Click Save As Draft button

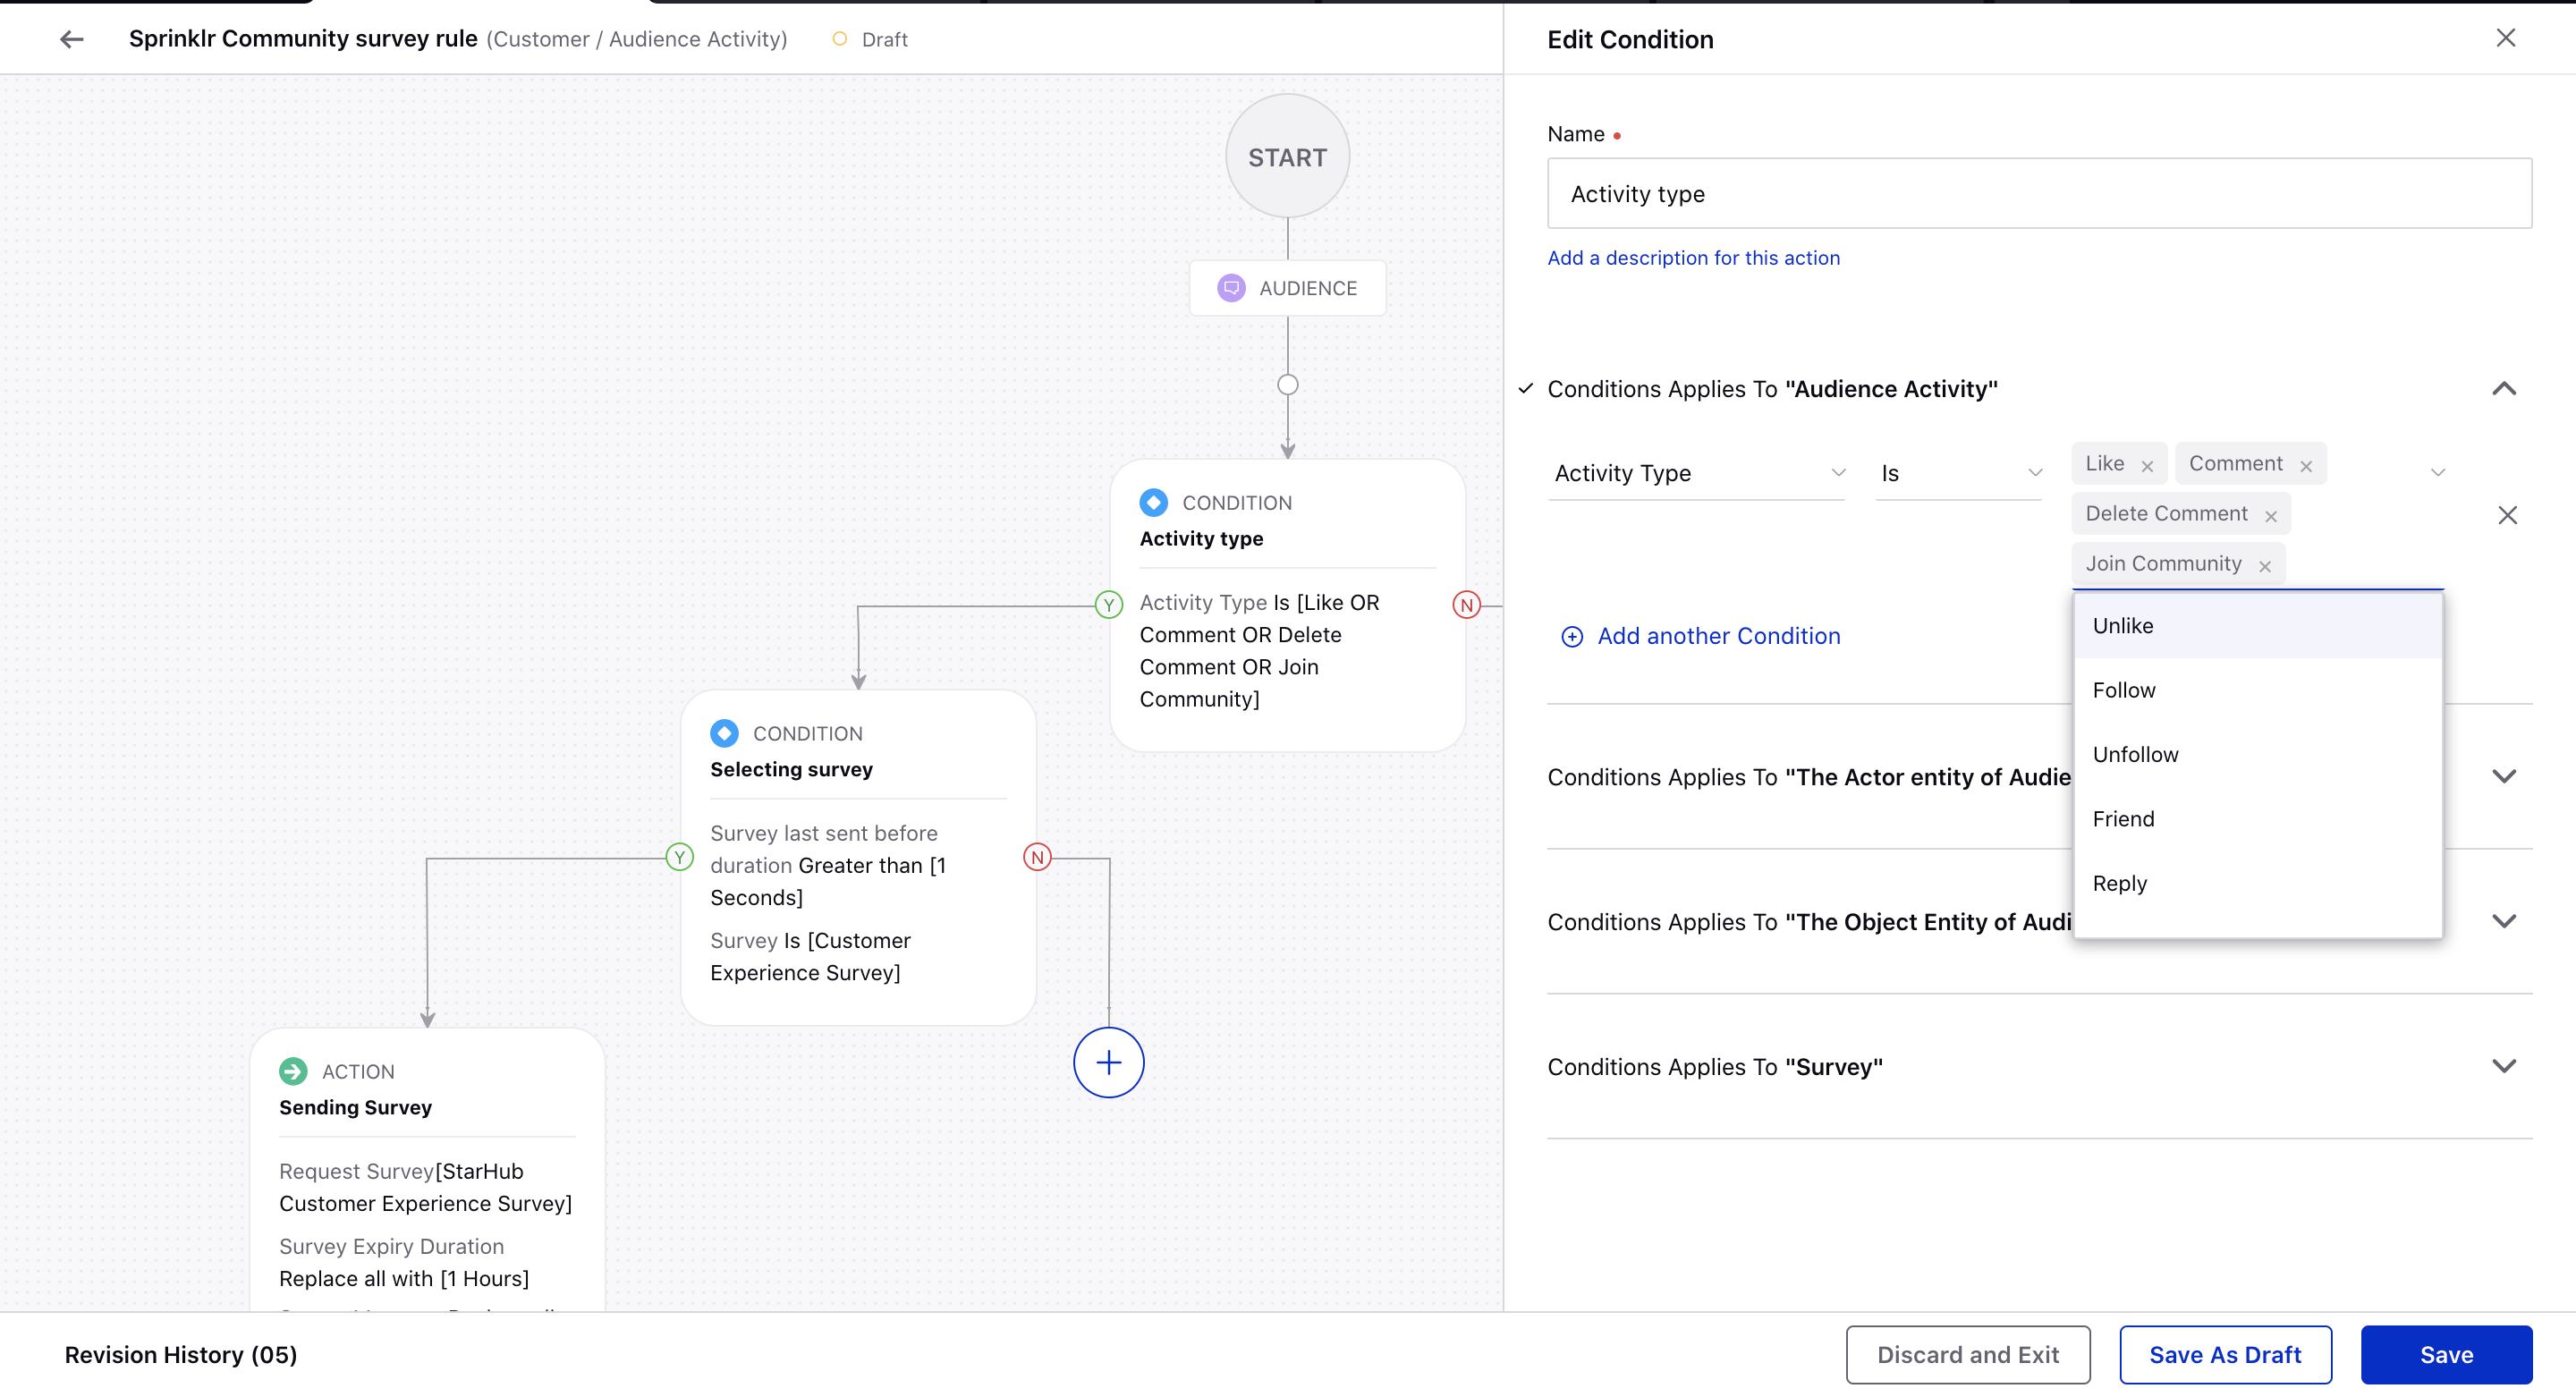coord(2225,1356)
